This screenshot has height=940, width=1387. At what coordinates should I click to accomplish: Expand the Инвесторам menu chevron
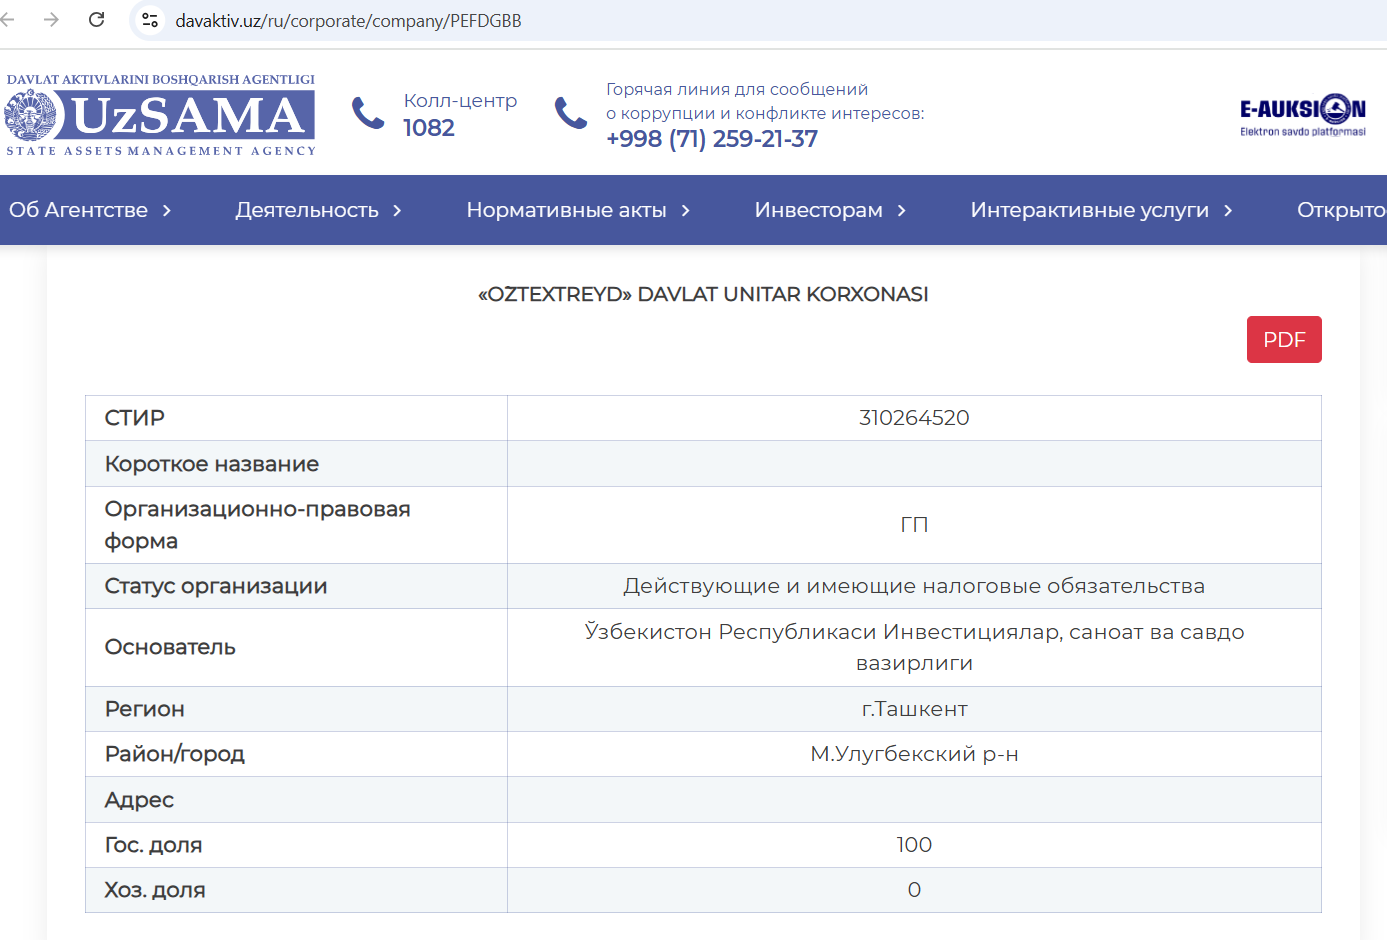coord(902,211)
